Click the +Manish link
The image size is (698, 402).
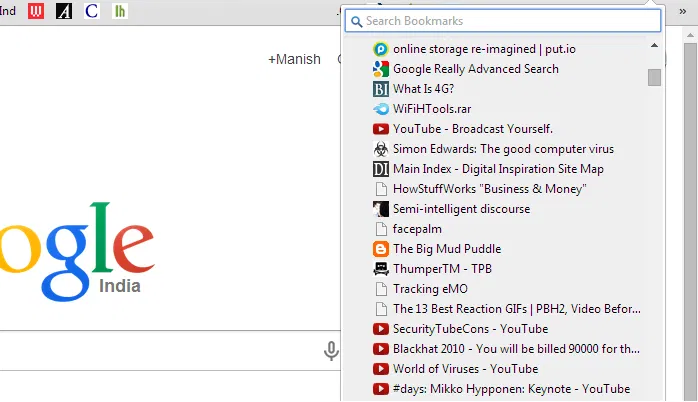tap(294, 59)
